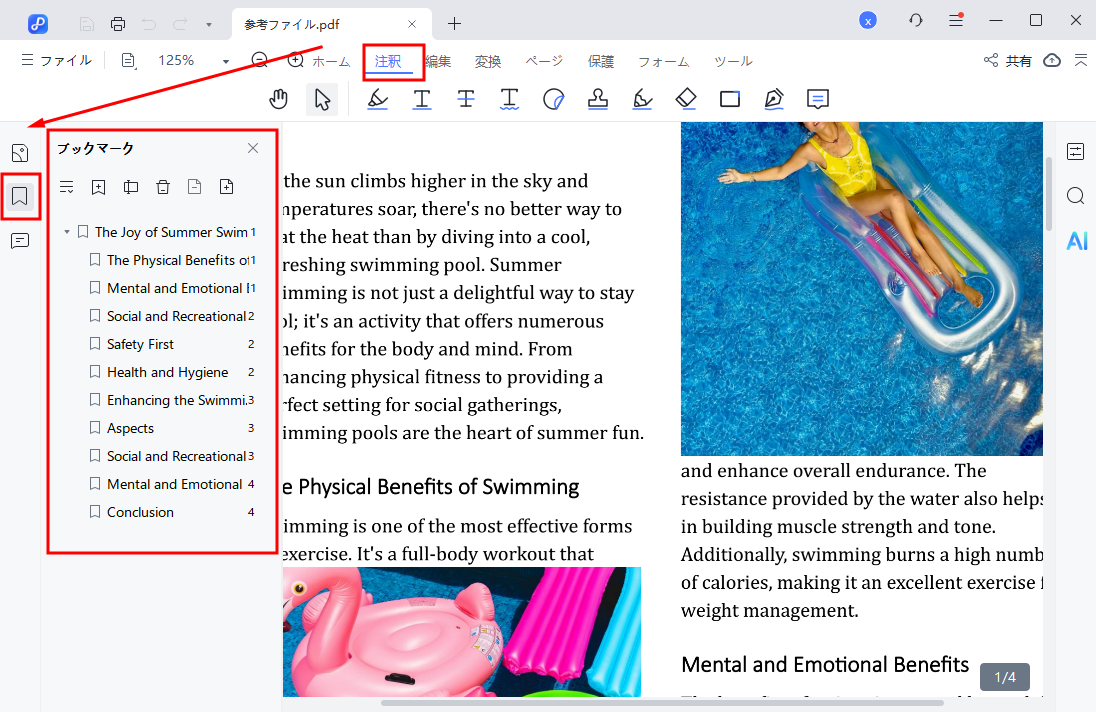Click the 共有 share button

pyautogui.click(x=1008, y=61)
